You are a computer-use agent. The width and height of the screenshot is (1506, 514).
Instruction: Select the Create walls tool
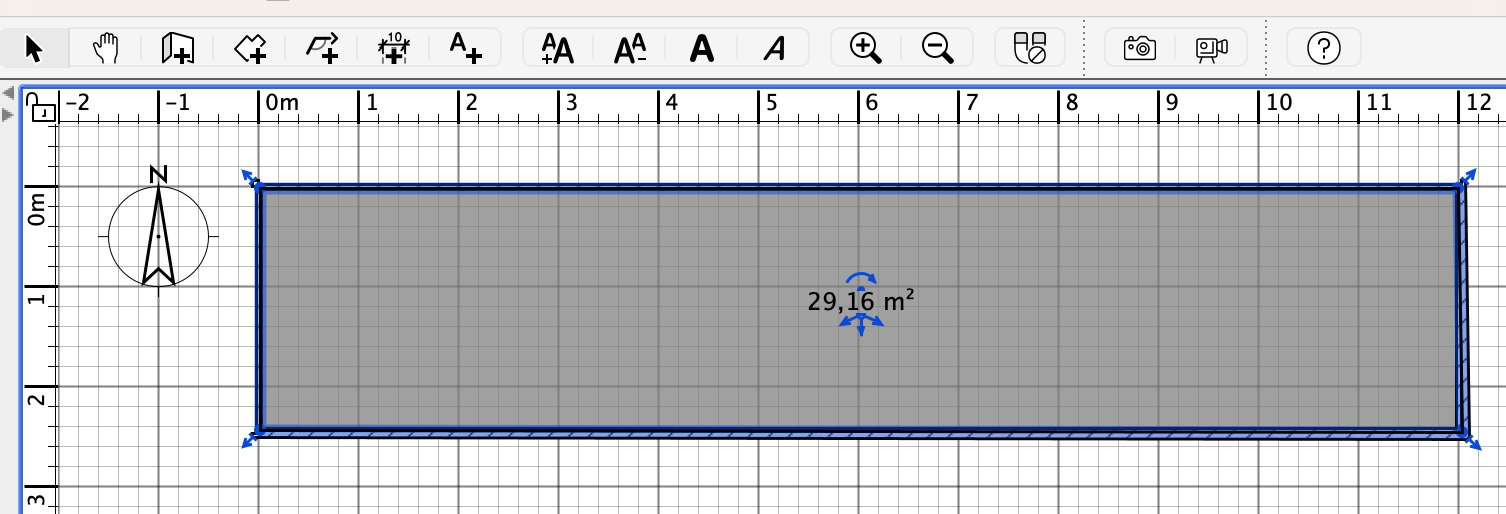tap(177, 47)
